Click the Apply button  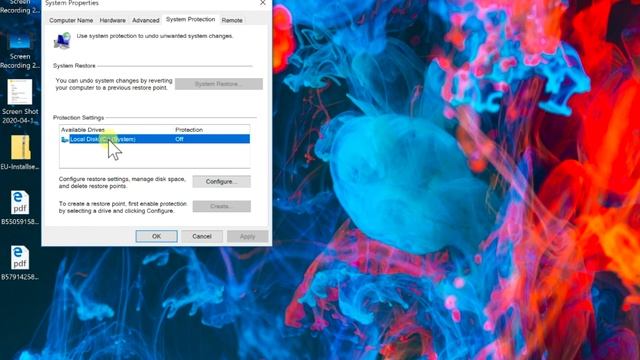(247, 236)
